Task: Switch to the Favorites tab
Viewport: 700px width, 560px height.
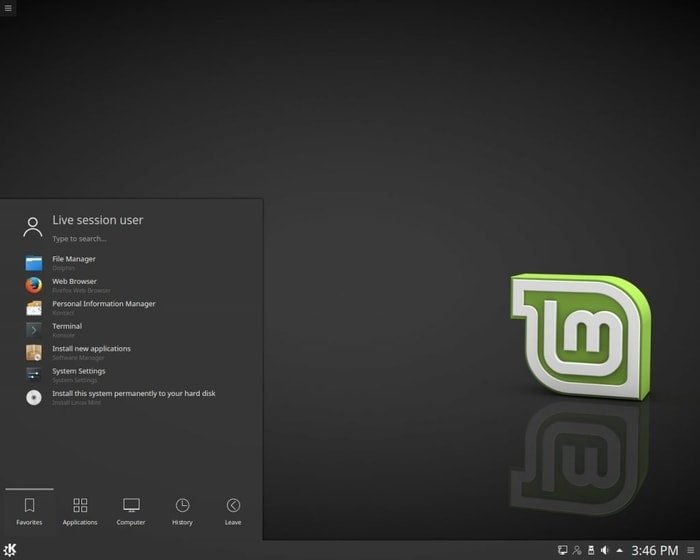Action: (29, 512)
